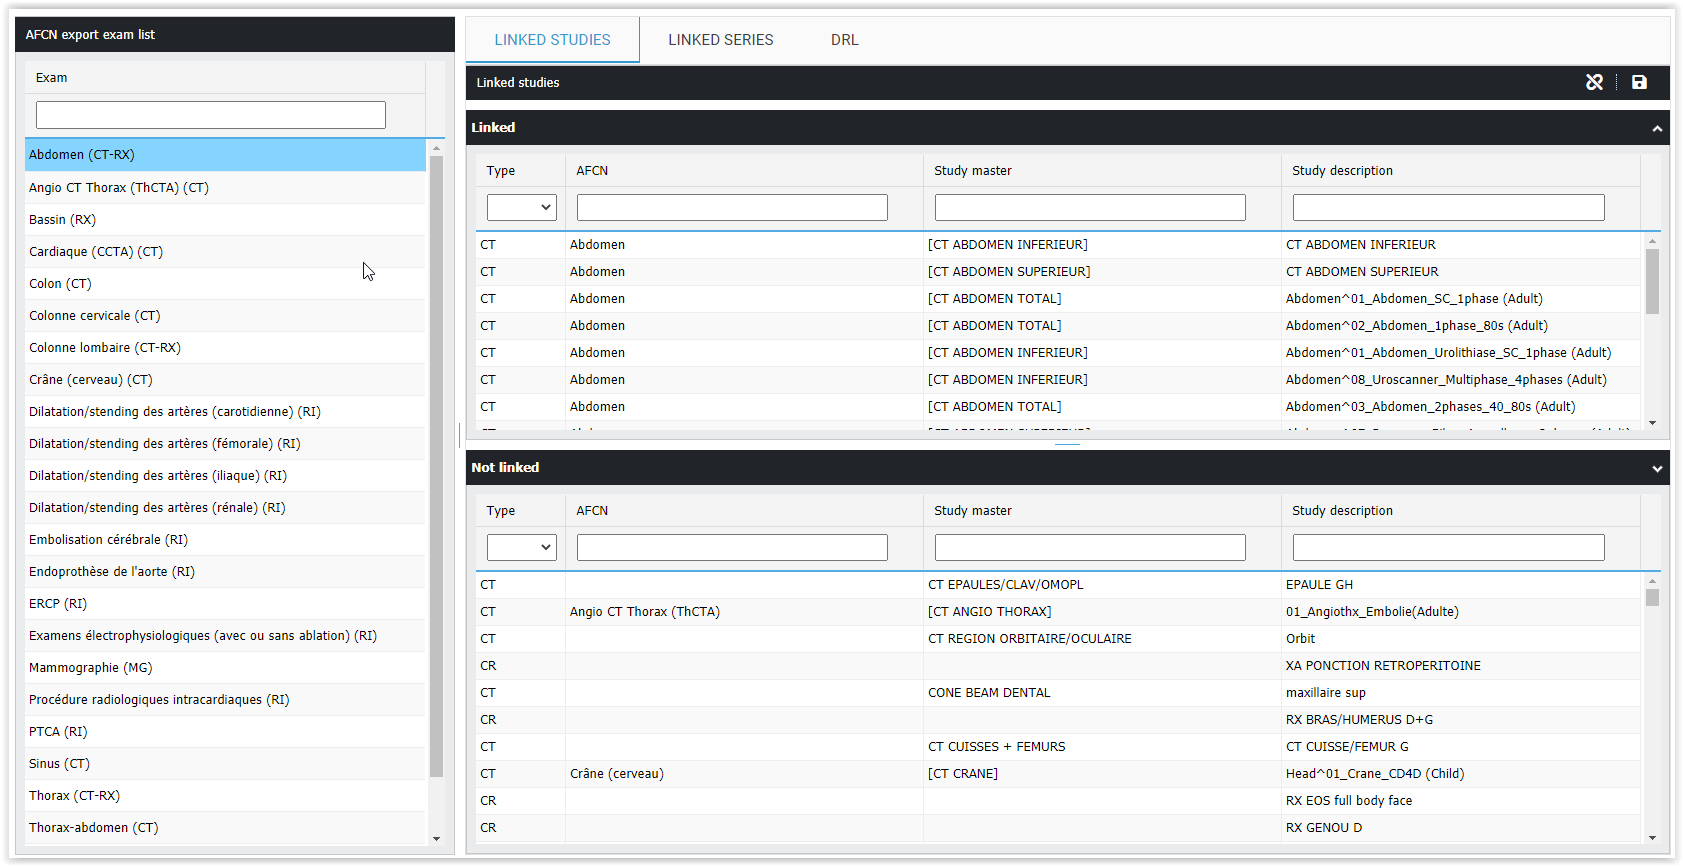The width and height of the screenshot is (1683, 866).
Task: Click the save icon in Linked studies header
Action: (1639, 82)
